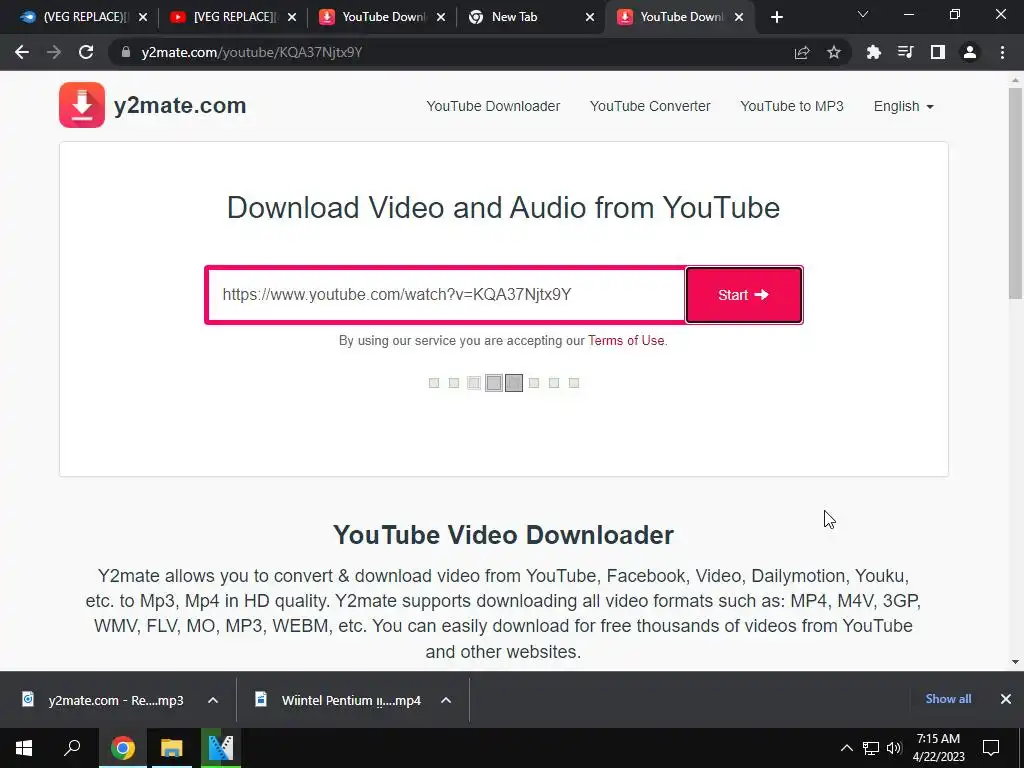Viewport: 1024px width, 768px height.
Task: Open volume control tray icon
Action: coord(894,748)
